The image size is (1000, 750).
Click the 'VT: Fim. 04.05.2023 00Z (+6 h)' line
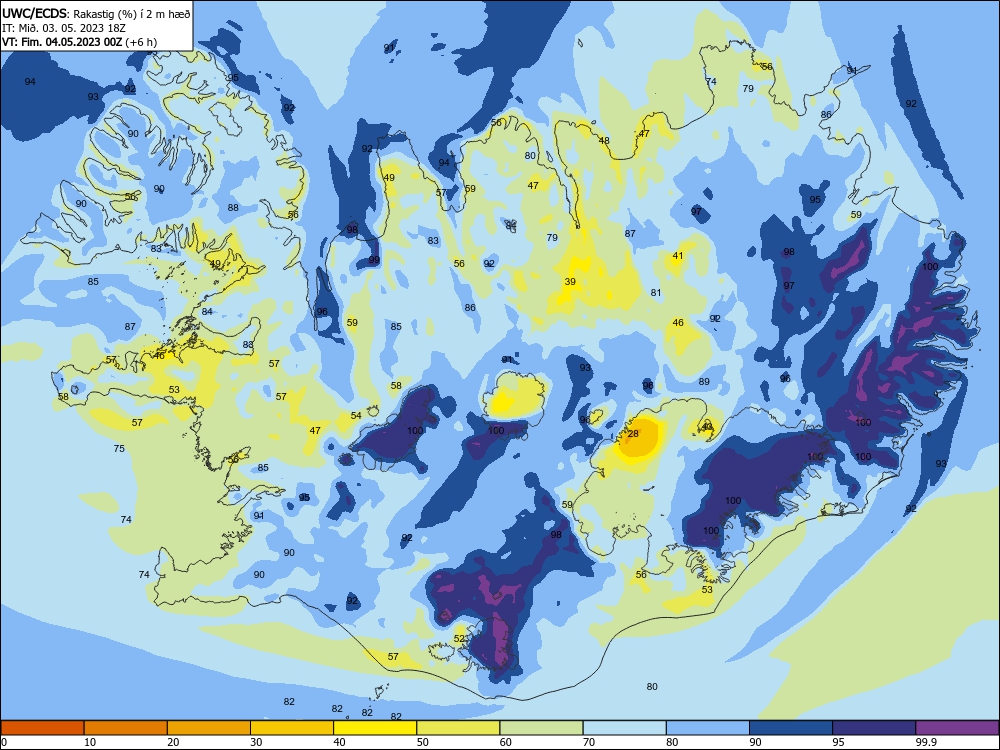click(x=80, y=42)
